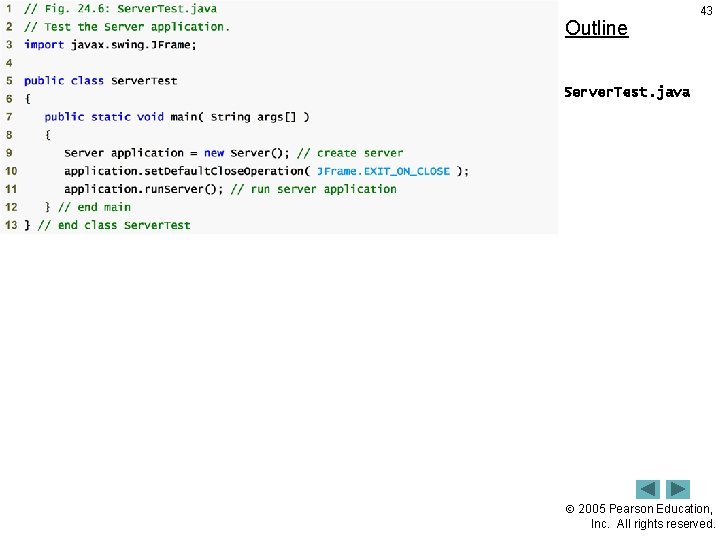This screenshot has height=540, width=720.
Task: Select the '© 2005 Pearson Education' copyright text
Action: click(x=639, y=509)
